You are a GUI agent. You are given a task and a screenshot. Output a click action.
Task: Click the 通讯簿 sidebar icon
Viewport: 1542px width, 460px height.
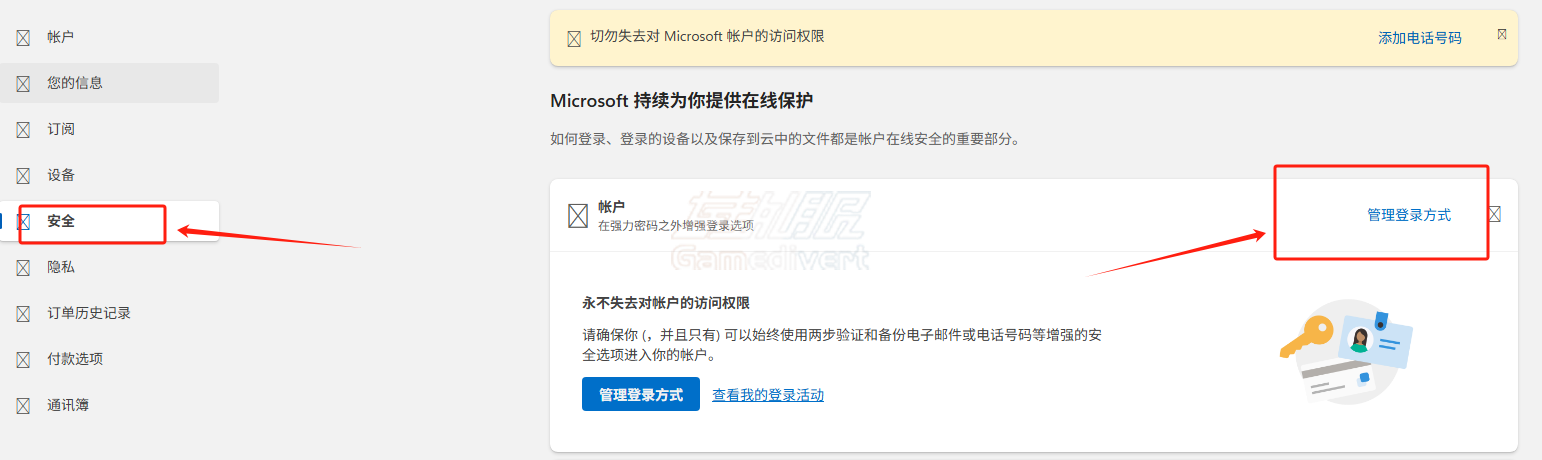click(x=22, y=406)
